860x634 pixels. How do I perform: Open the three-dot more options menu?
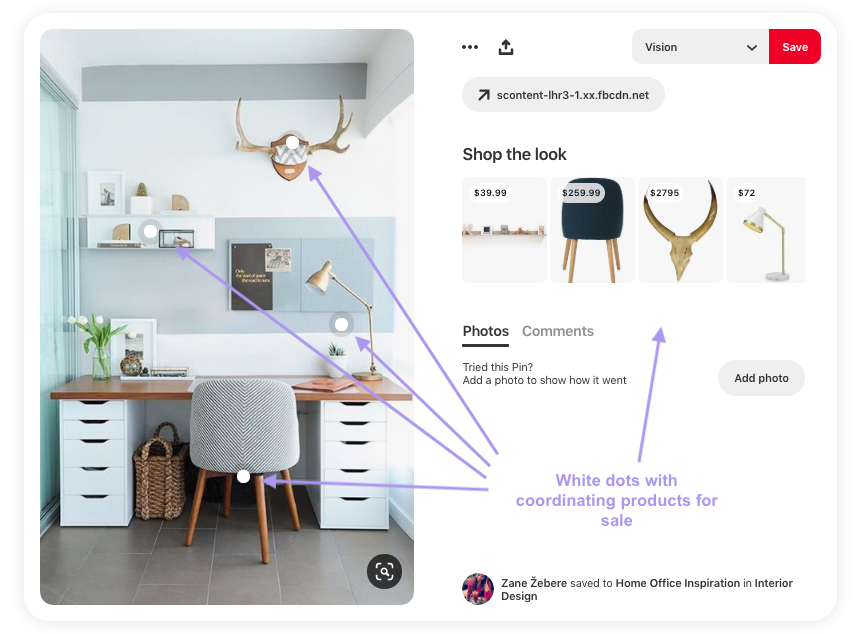coord(469,47)
